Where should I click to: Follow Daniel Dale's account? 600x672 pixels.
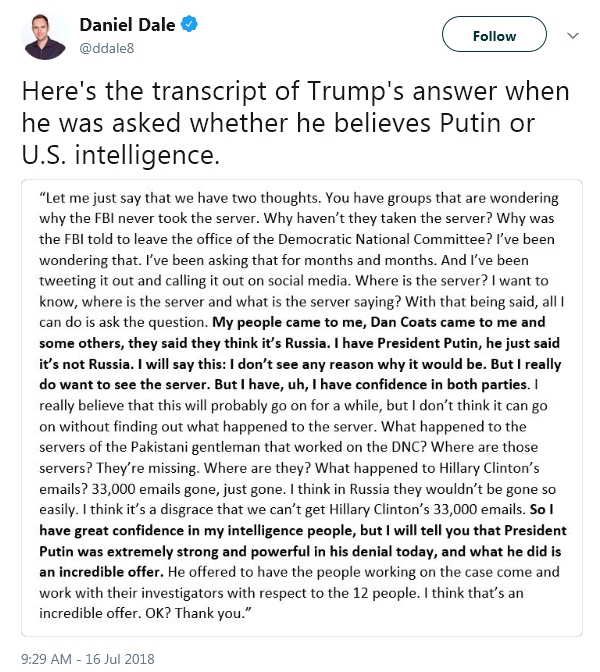(494, 34)
